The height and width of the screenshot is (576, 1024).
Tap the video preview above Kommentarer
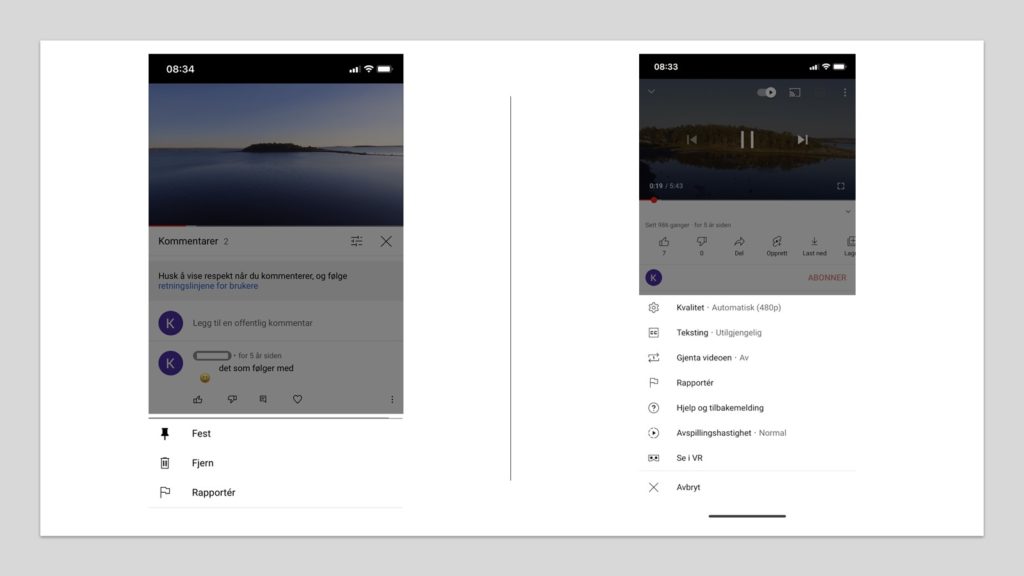click(x=276, y=154)
